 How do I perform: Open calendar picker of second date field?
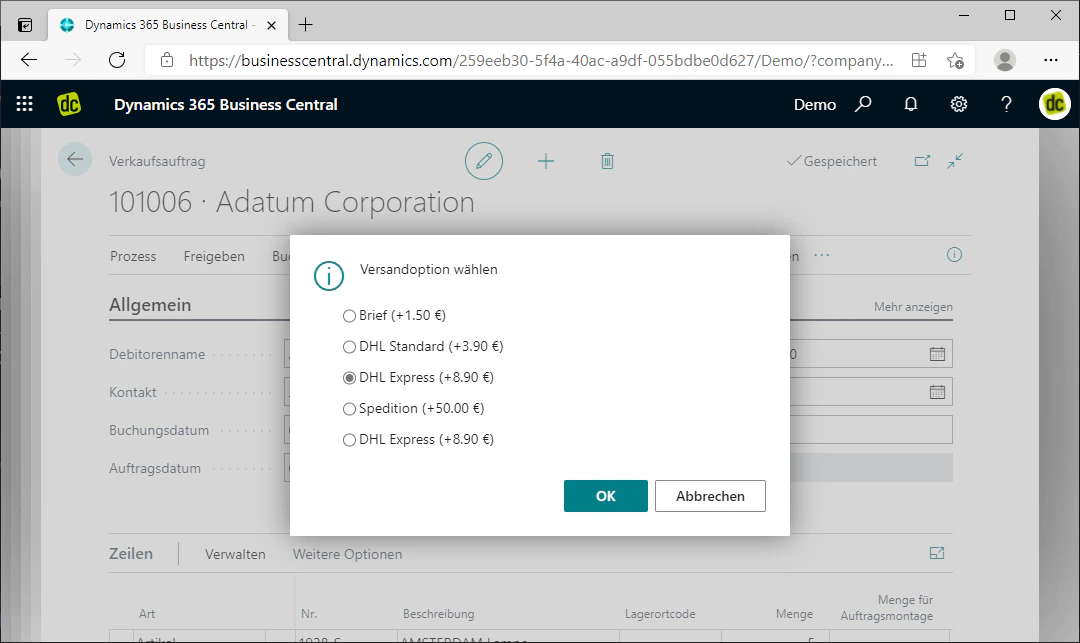(937, 392)
